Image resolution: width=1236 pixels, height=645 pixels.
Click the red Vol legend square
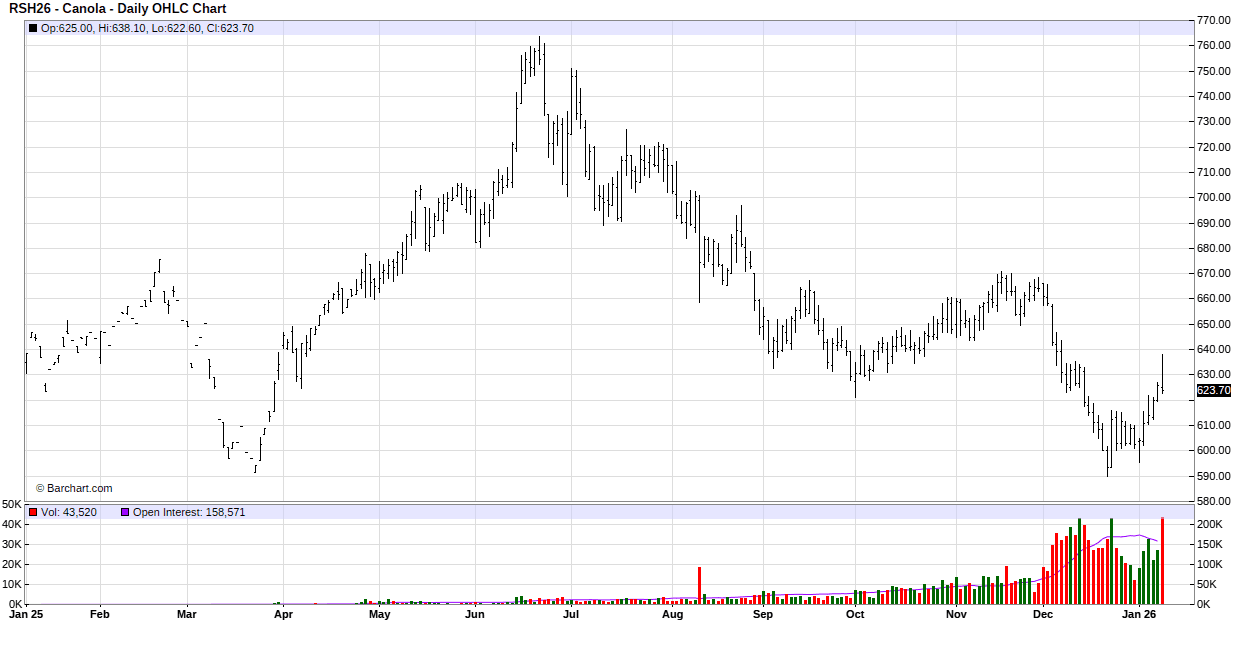[x=33, y=512]
